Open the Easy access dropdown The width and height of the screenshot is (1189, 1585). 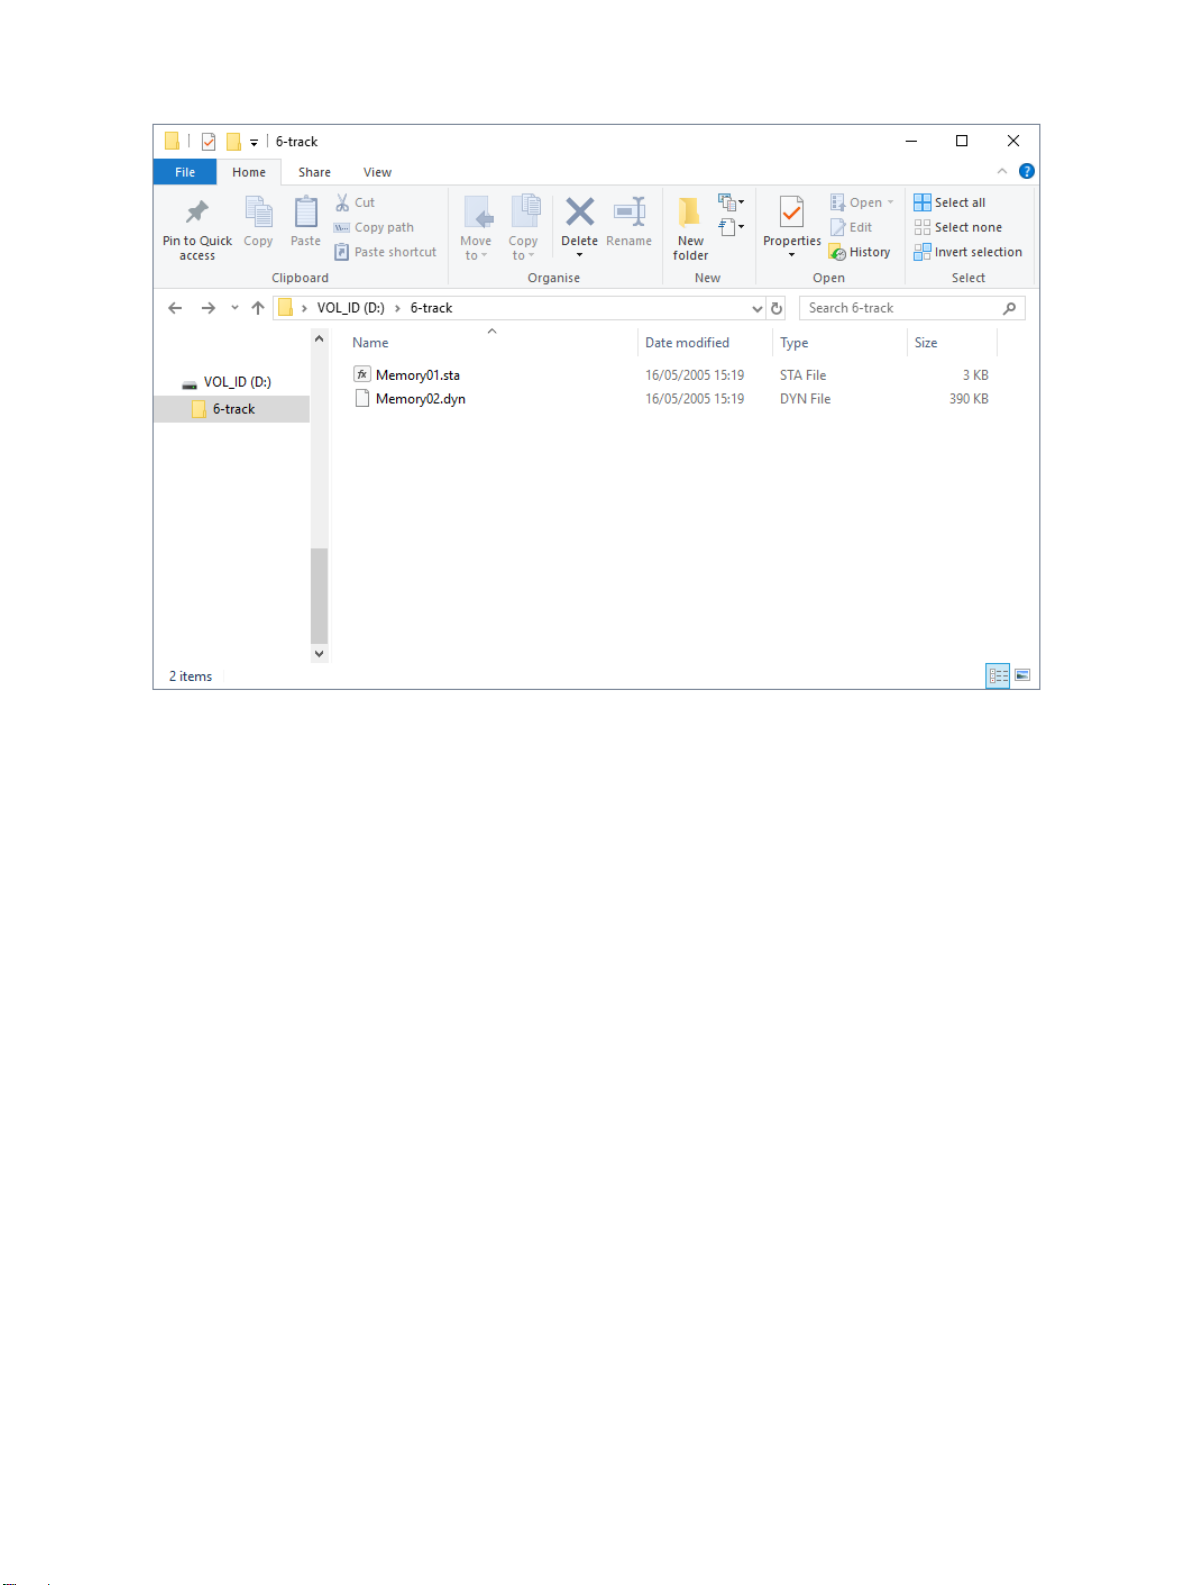[x=731, y=227]
